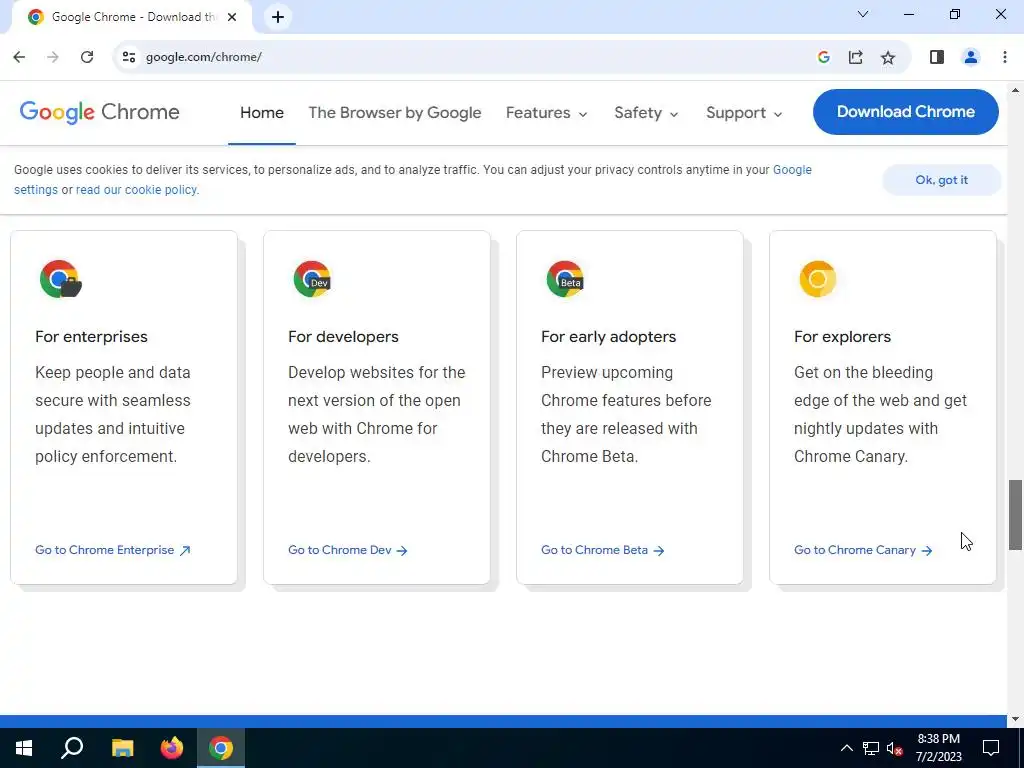1024x768 pixels.
Task: Open the profile avatar icon
Action: point(970,57)
